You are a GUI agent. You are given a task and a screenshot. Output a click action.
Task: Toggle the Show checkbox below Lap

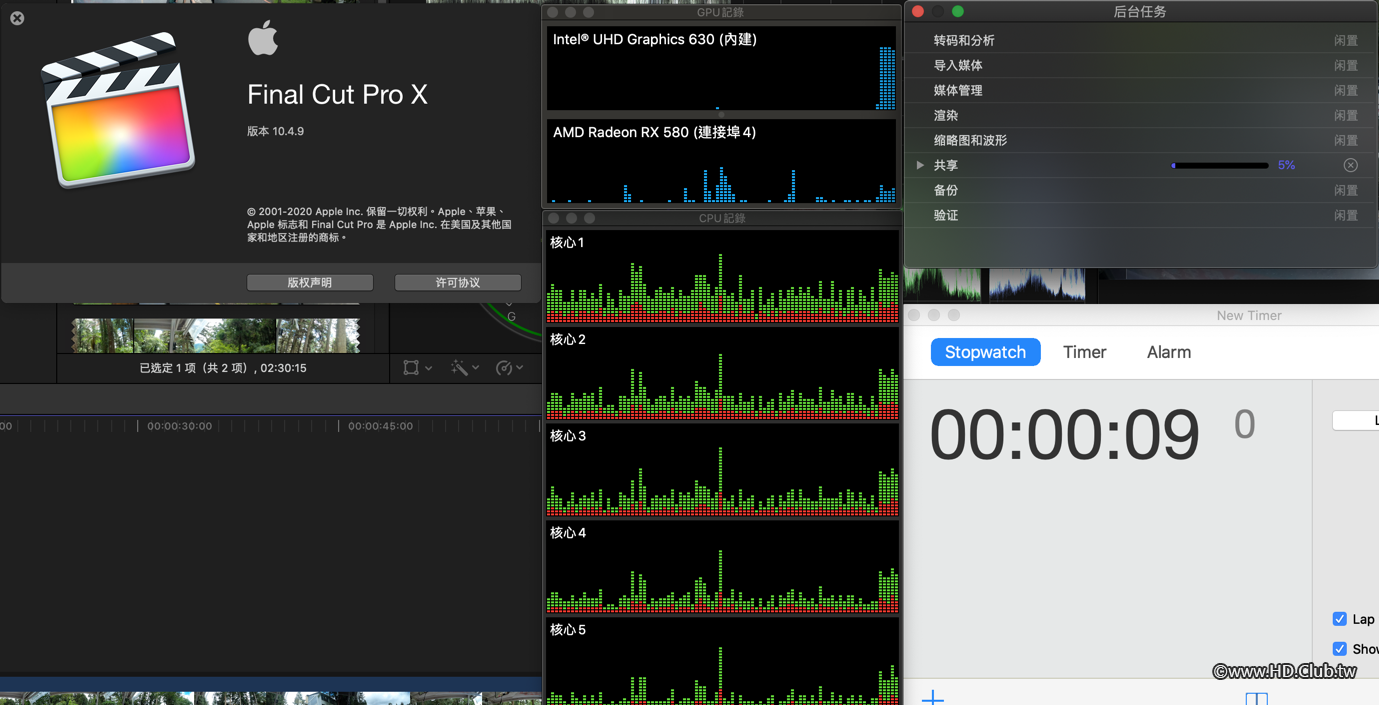click(1340, 649)
